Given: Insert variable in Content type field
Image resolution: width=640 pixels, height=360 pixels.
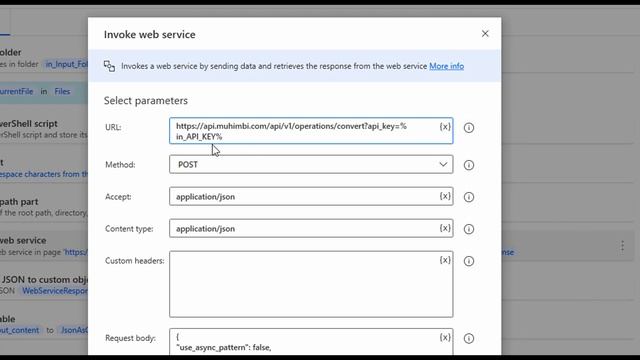Looking at the screenshot, I should click(444, 228).
